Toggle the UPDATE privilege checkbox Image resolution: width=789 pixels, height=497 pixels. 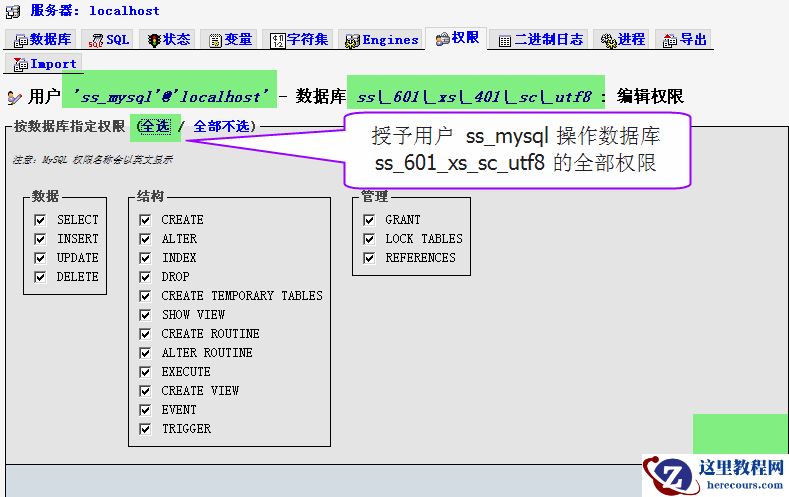coord(40,258)
